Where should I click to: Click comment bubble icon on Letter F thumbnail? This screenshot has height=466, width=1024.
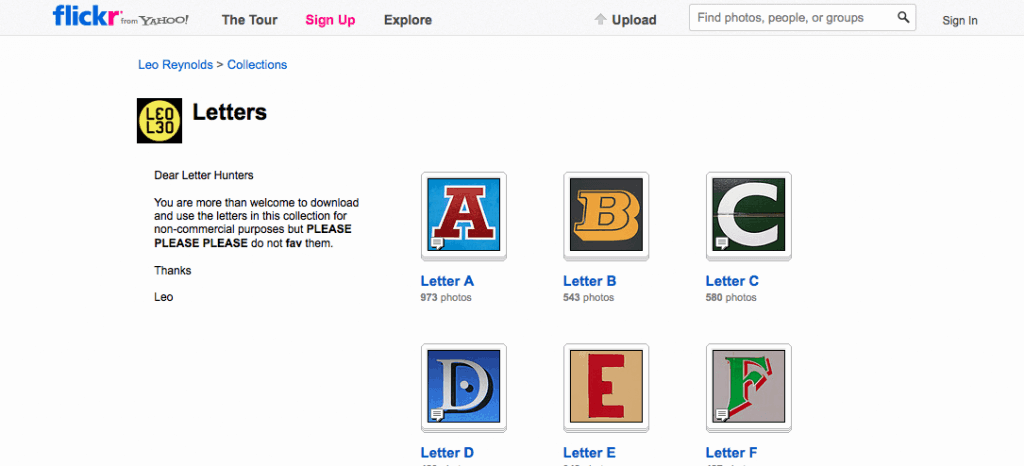[x=722, y=414]
